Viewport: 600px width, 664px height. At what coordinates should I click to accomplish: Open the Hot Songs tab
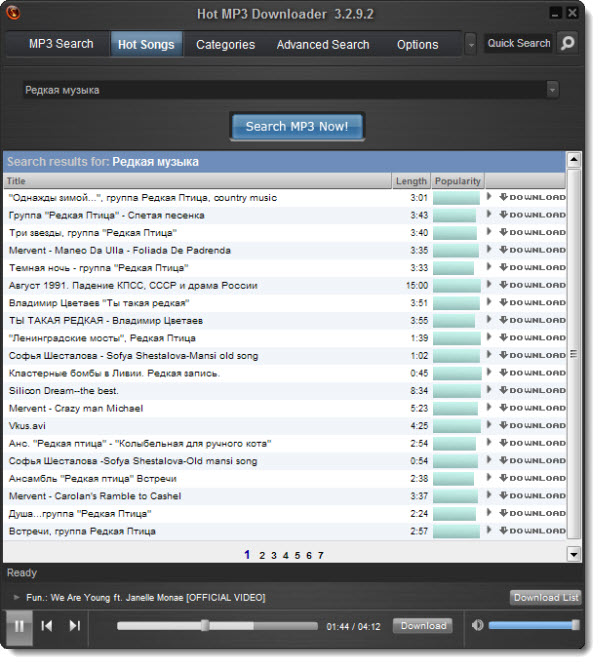[x=146, y=44]
